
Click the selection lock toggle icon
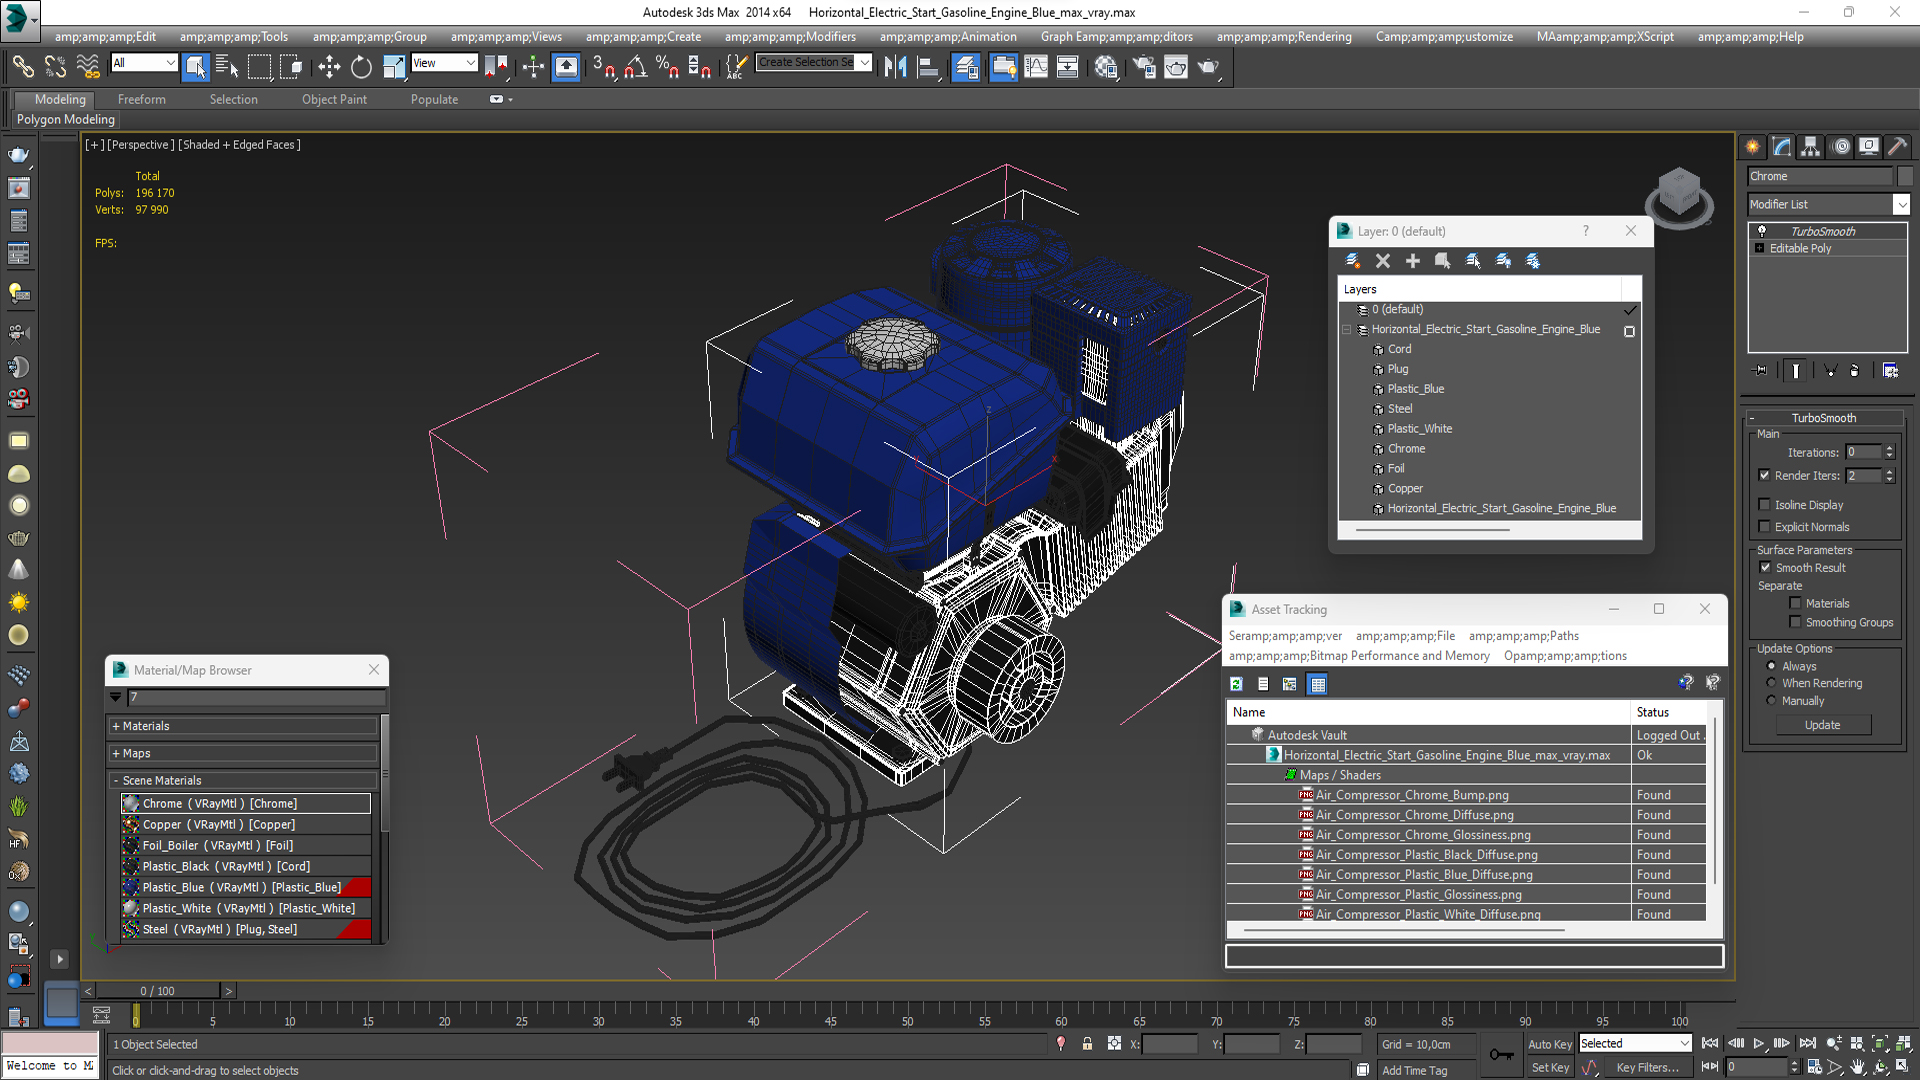[x=1087, y=1044]
